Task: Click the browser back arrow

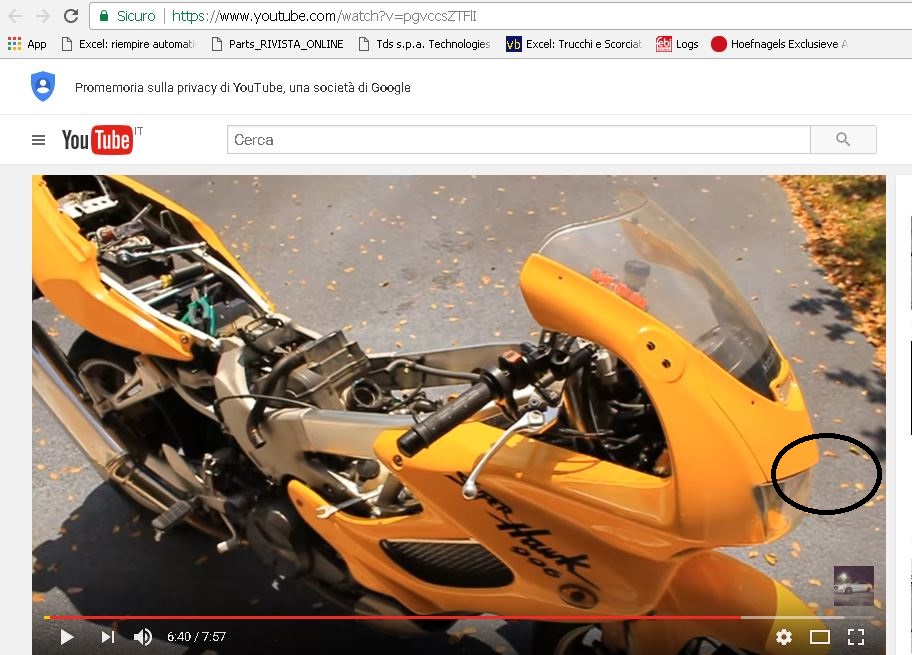Action: pyautogui.click(x=15, y=16)
